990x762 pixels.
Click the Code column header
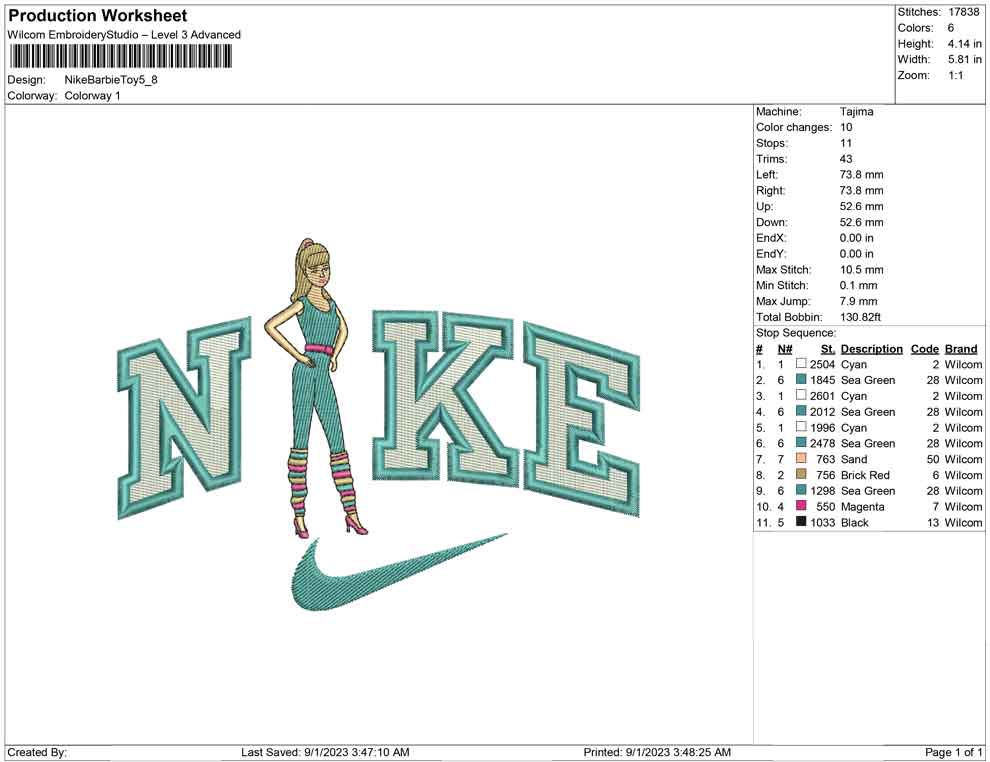click(924, 349)
